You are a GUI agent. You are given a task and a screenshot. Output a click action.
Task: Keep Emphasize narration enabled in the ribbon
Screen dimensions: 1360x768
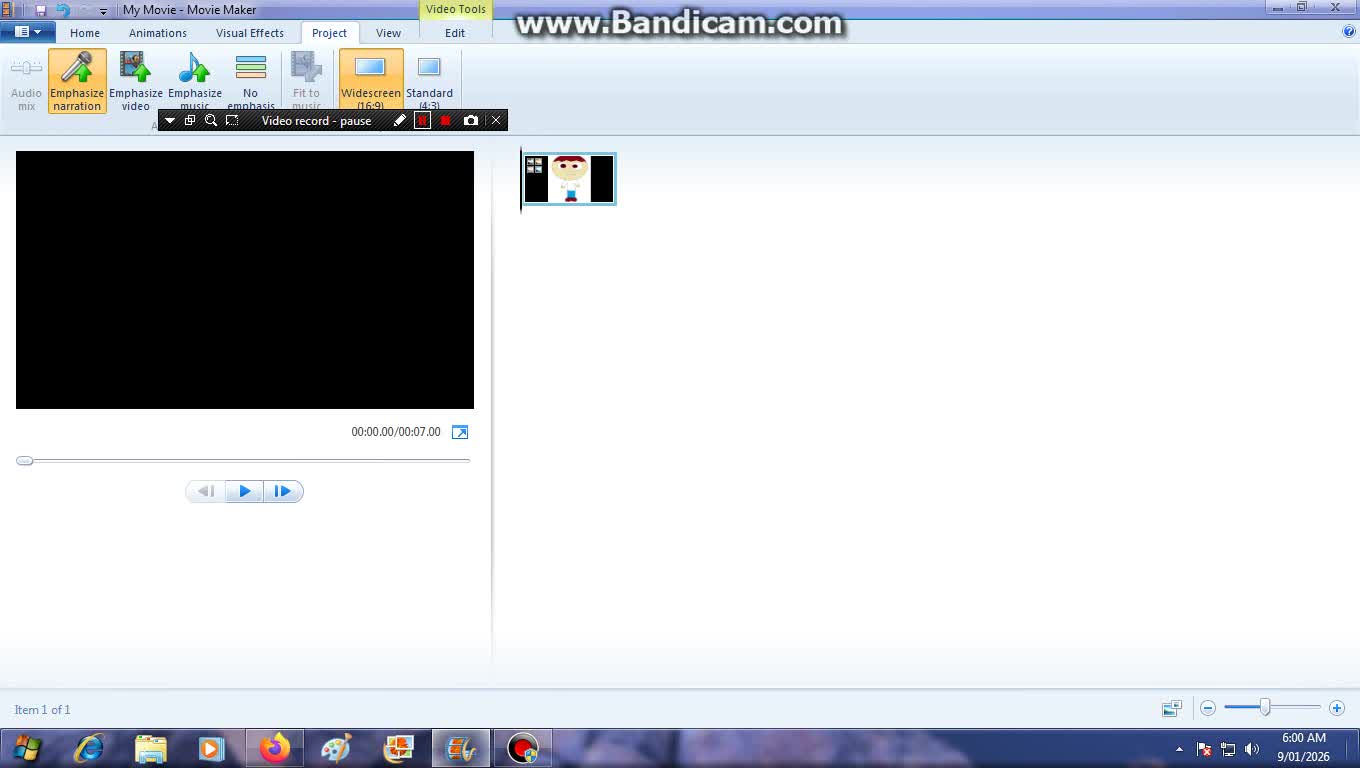[77, 80]
